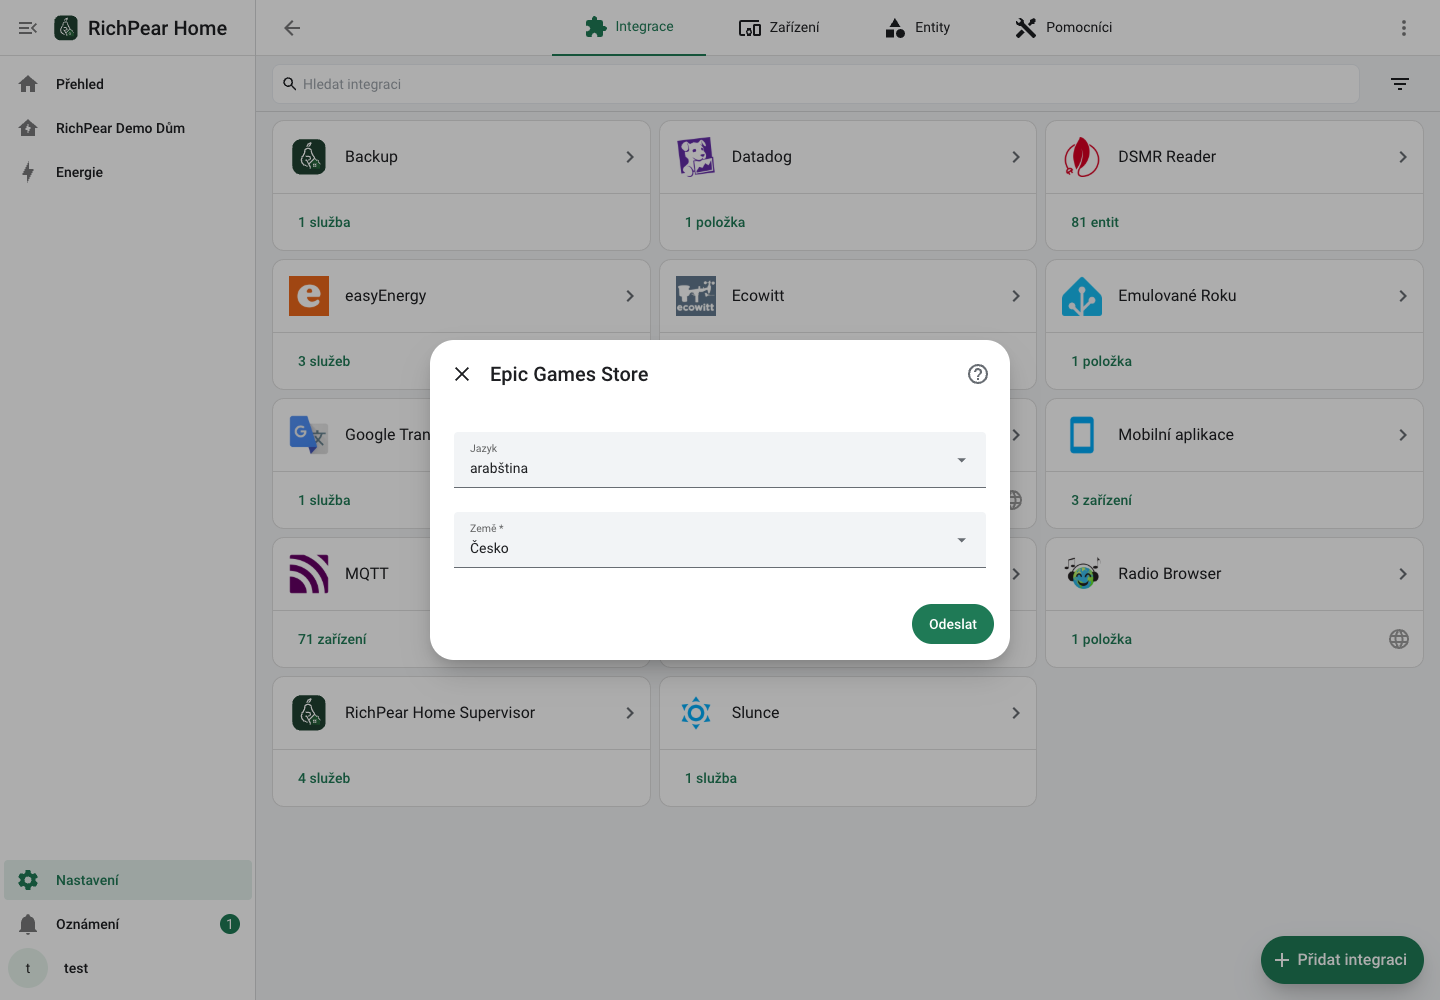This screenshot has width=1440, height=1000.
Task: Close the Epic Games Store dialog
Action: [x=462, y=374]
